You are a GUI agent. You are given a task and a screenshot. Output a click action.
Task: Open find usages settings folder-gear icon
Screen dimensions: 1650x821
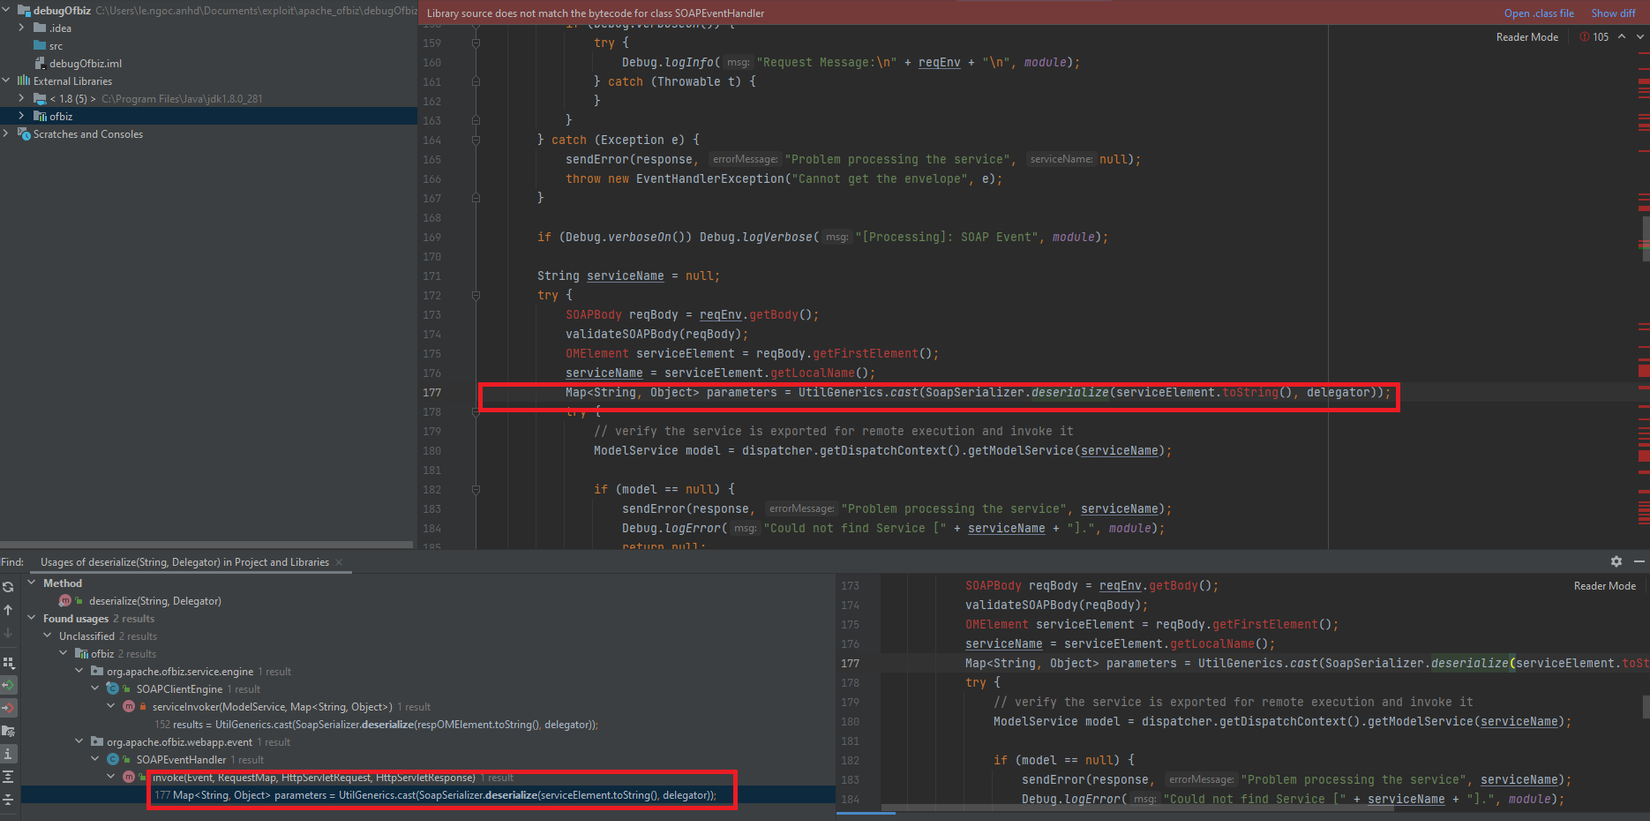[x=8, y=731]
